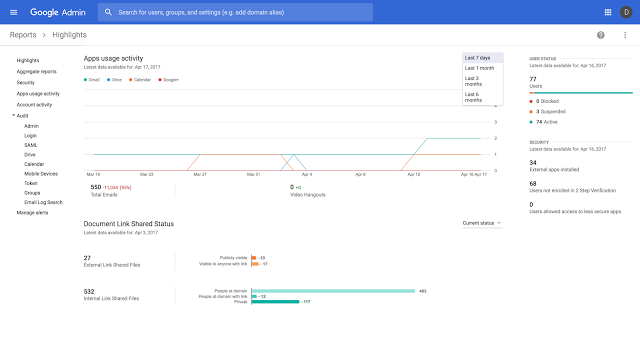This screenshot has height=362, width=640.
Task: Open the hamburger main menu
Action: point(13,12)
